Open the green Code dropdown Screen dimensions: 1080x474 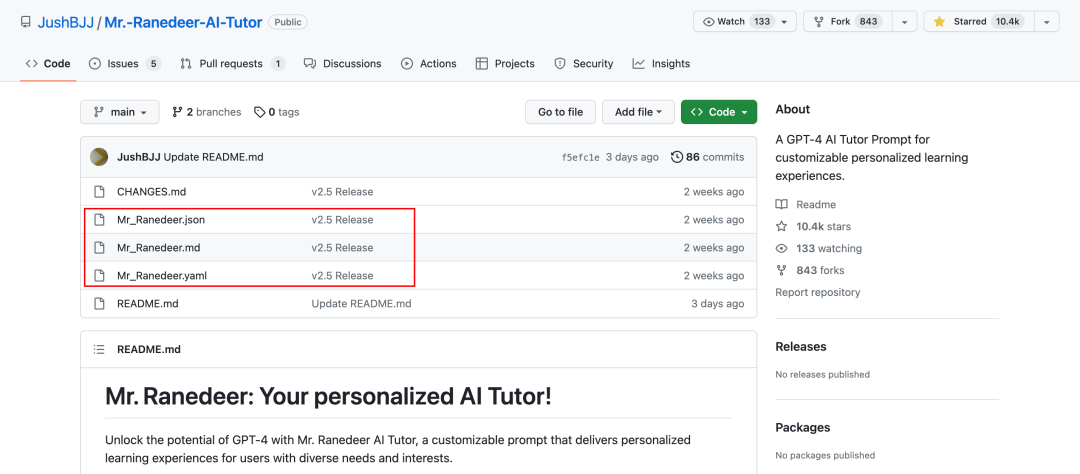click(718, 112)
